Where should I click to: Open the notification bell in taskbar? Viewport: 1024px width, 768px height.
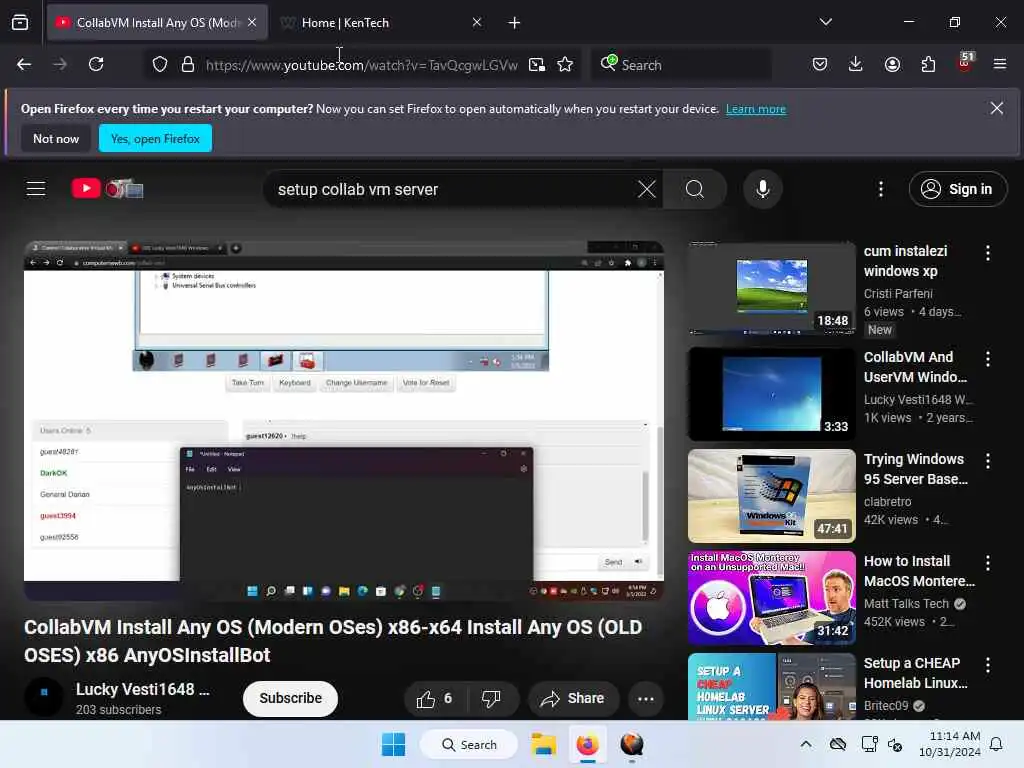[997, 744]
